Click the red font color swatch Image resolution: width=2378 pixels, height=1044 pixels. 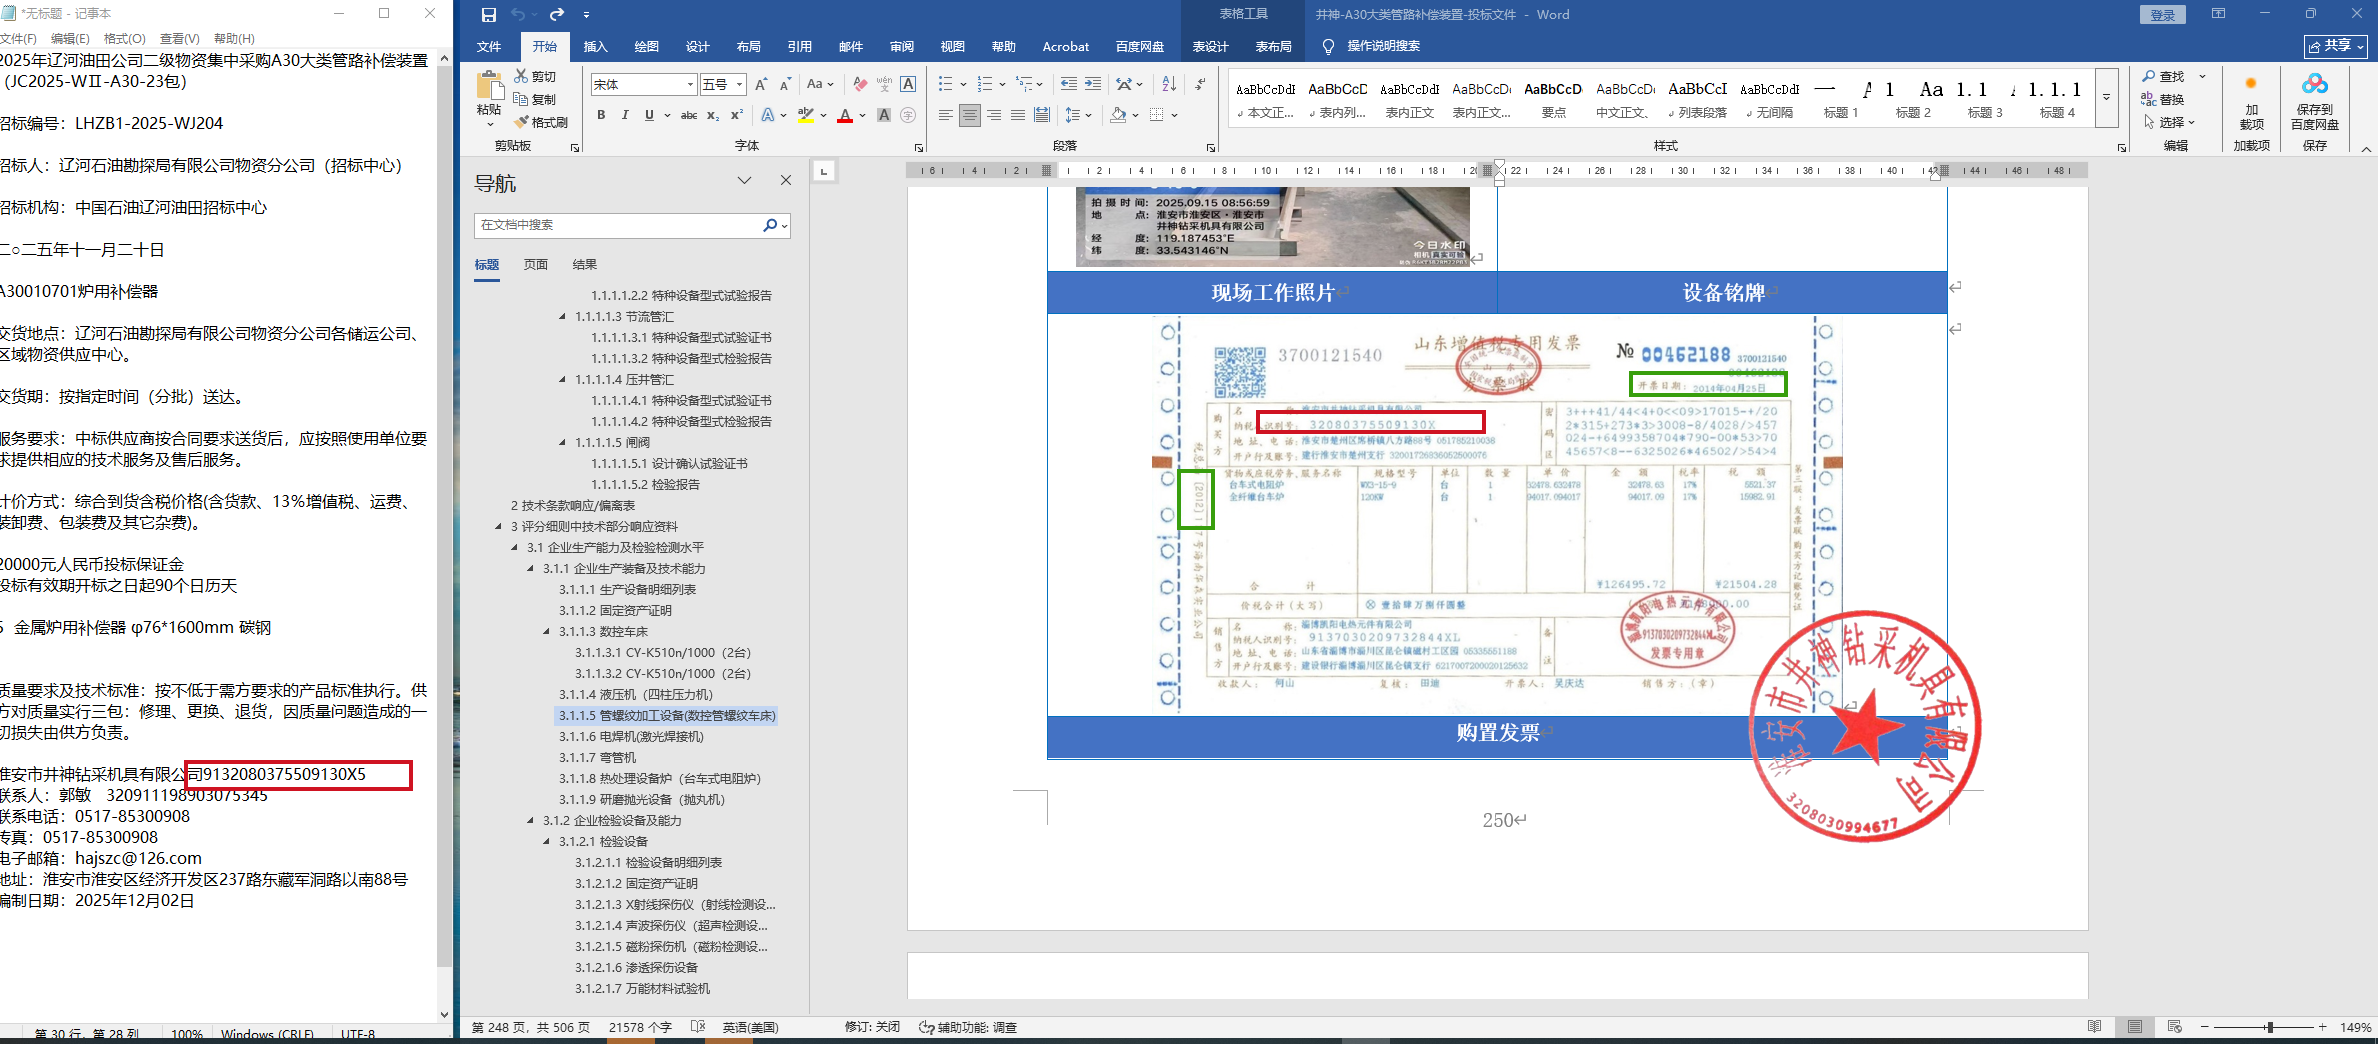pyautogui.click(x=845, y=116)
